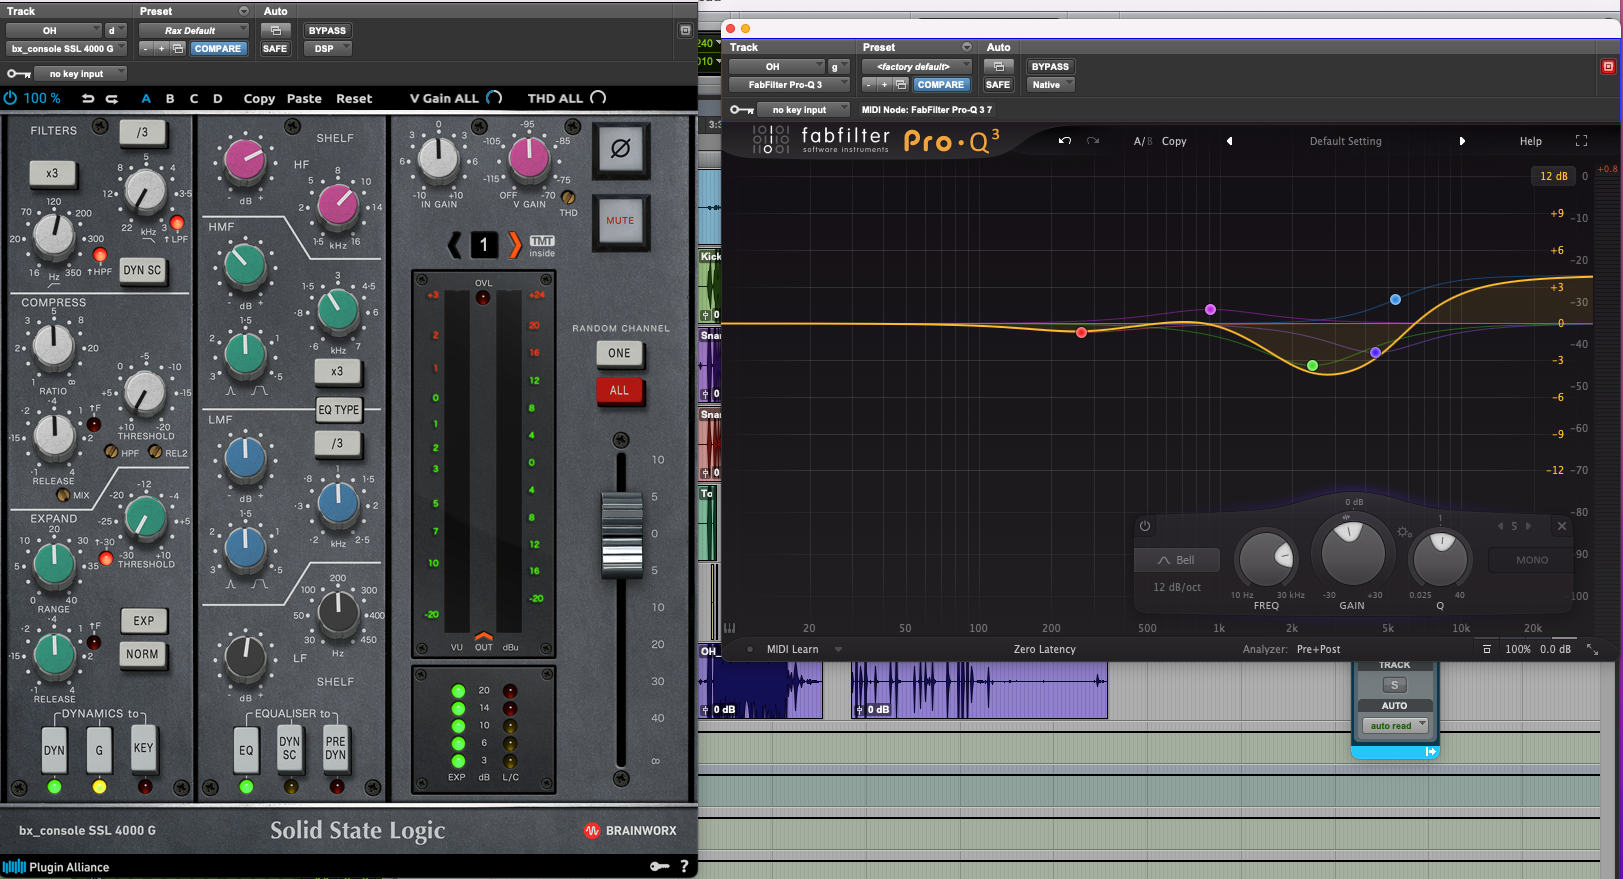Click band settings gear in Pro-Q band panel

(x=1404, y=532)
